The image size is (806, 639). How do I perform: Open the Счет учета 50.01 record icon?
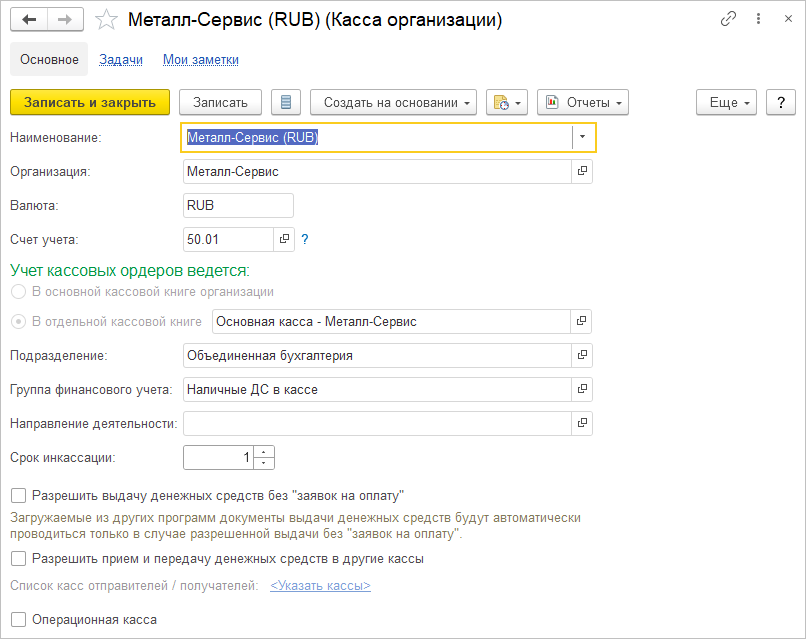[x=284, y=239]
